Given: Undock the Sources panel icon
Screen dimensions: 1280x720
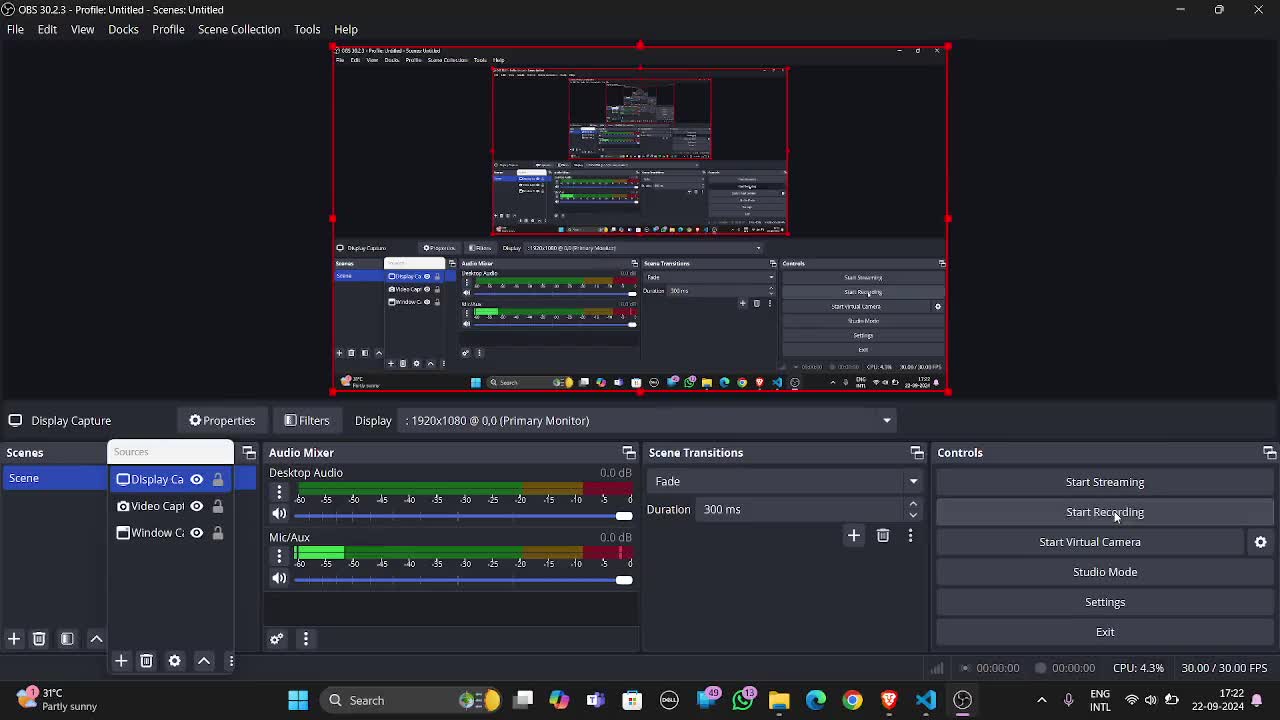Looking at the screenshot, I should coord(249,453).
